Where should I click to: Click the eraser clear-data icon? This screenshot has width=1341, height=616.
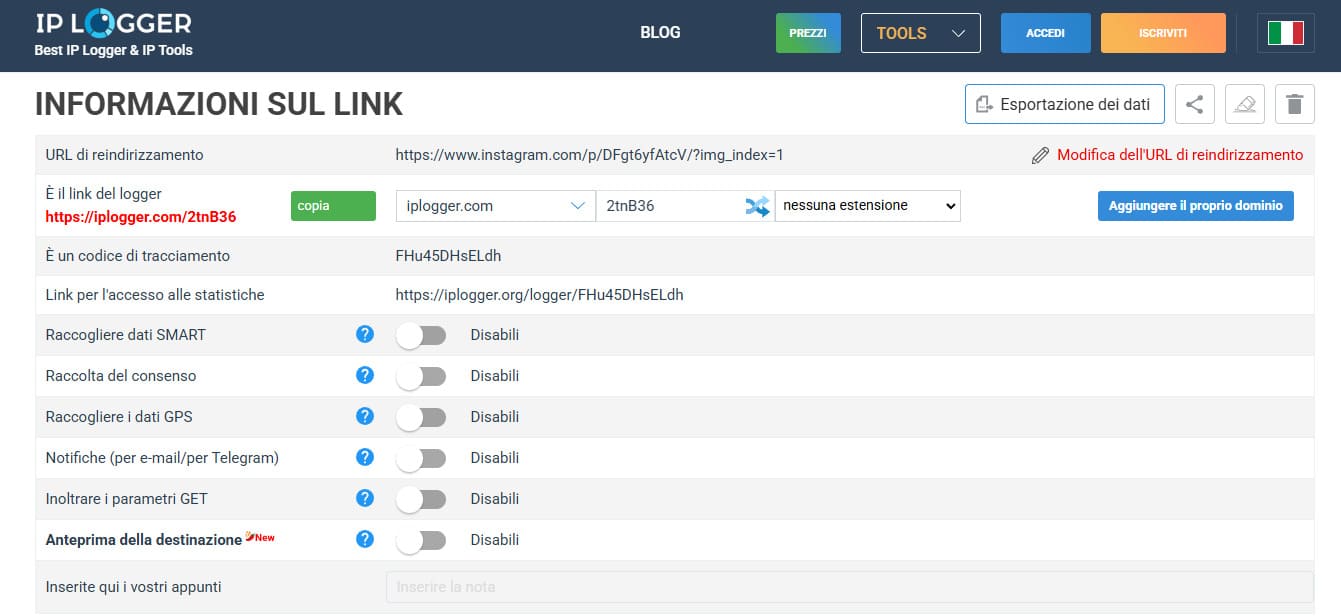coord(1245,104)
